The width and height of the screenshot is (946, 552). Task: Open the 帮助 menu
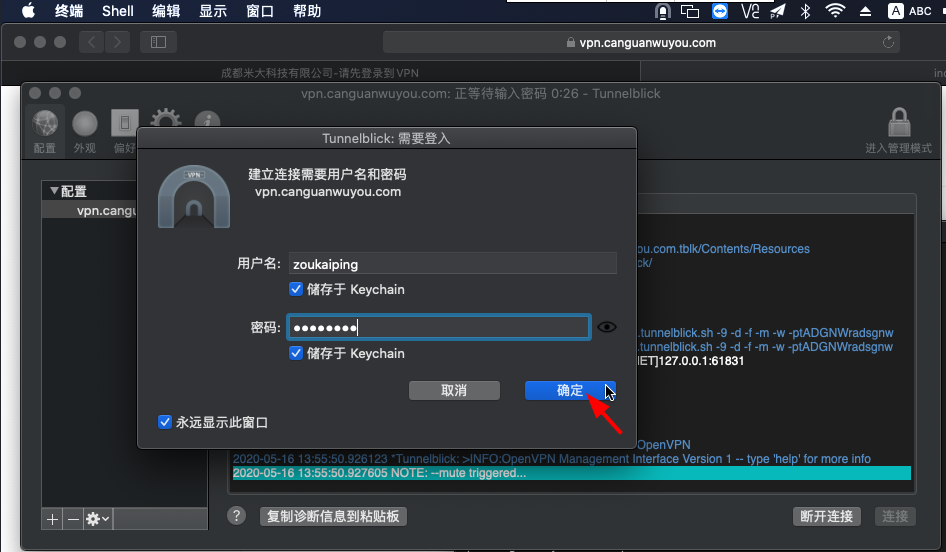point(307,11)
